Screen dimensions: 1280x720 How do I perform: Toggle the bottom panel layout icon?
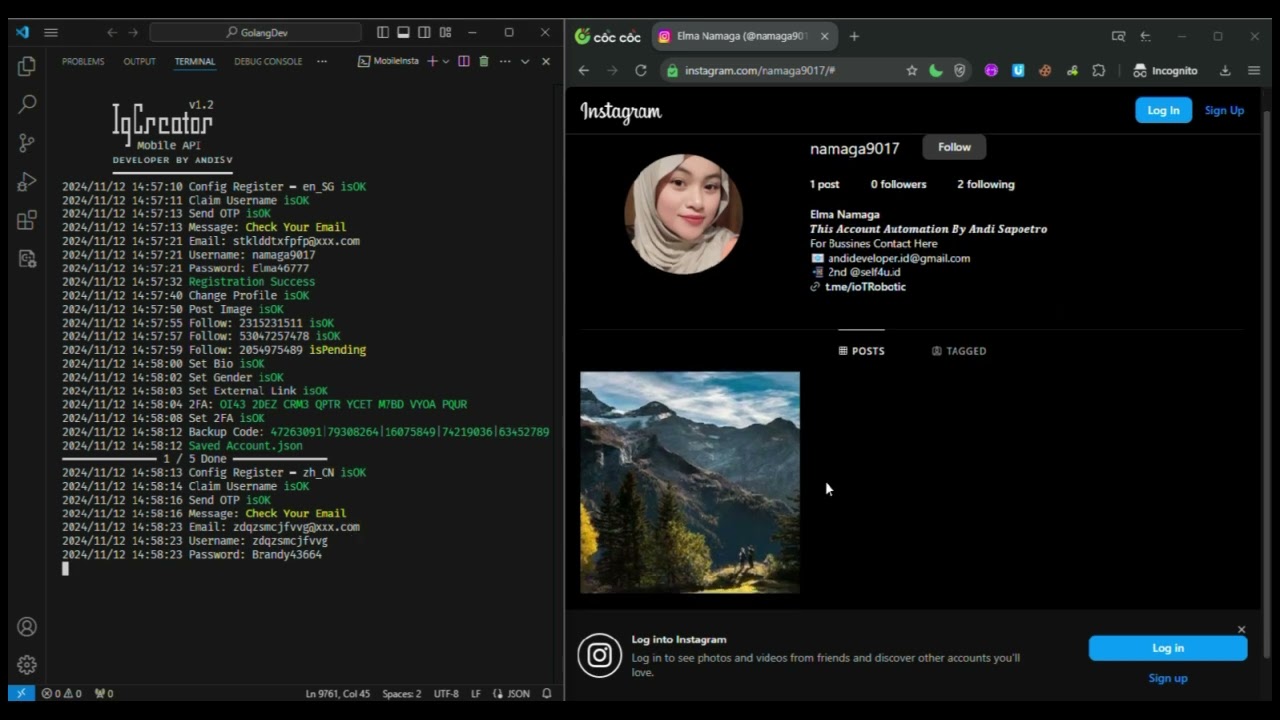click(403, 32)
